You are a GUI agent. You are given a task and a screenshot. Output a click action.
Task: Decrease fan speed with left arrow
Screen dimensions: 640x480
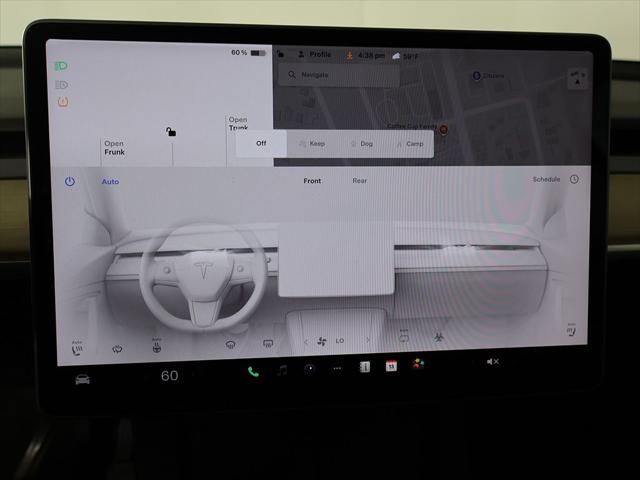point(306,342)
